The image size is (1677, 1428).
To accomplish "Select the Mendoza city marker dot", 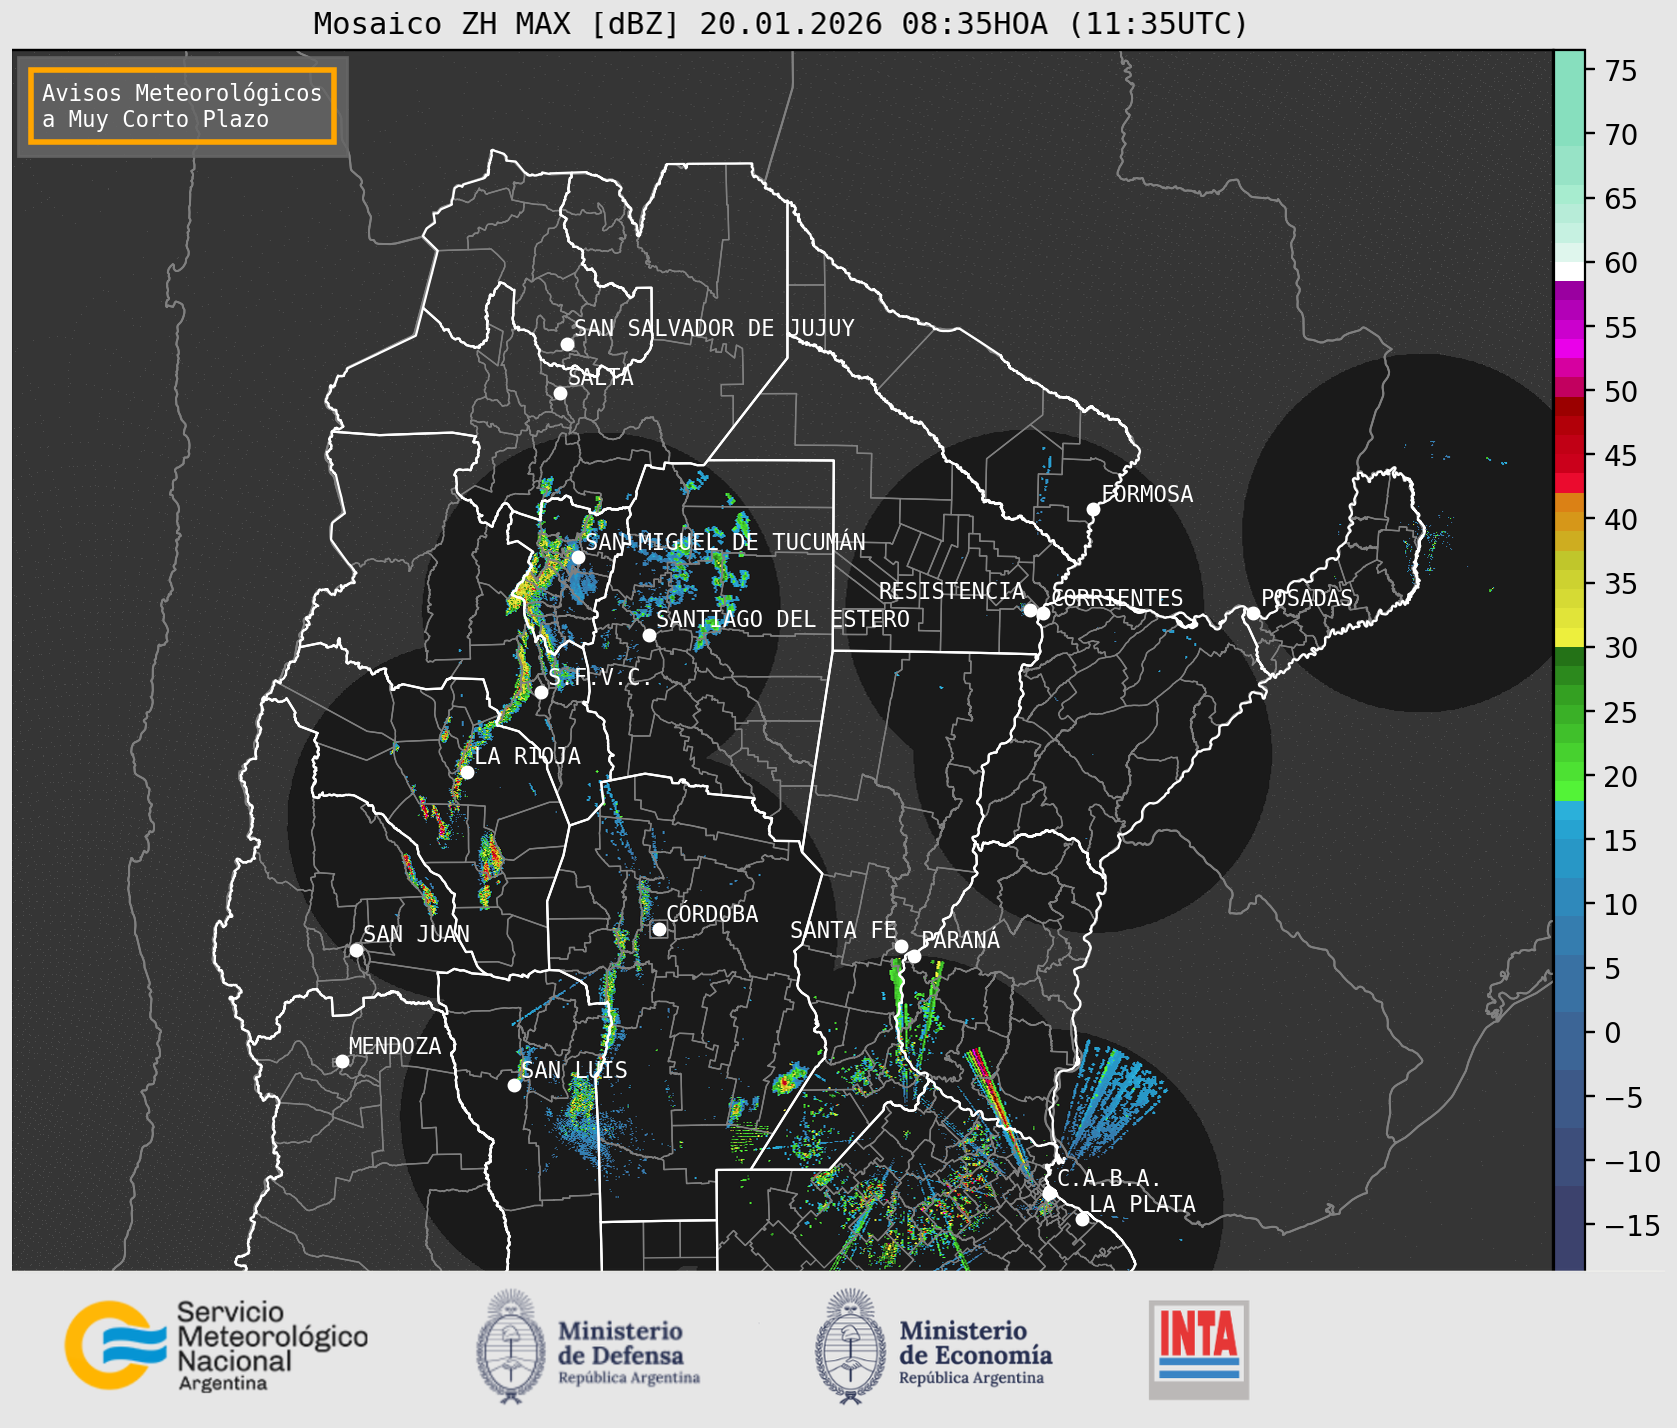I will click(342, 1061).
